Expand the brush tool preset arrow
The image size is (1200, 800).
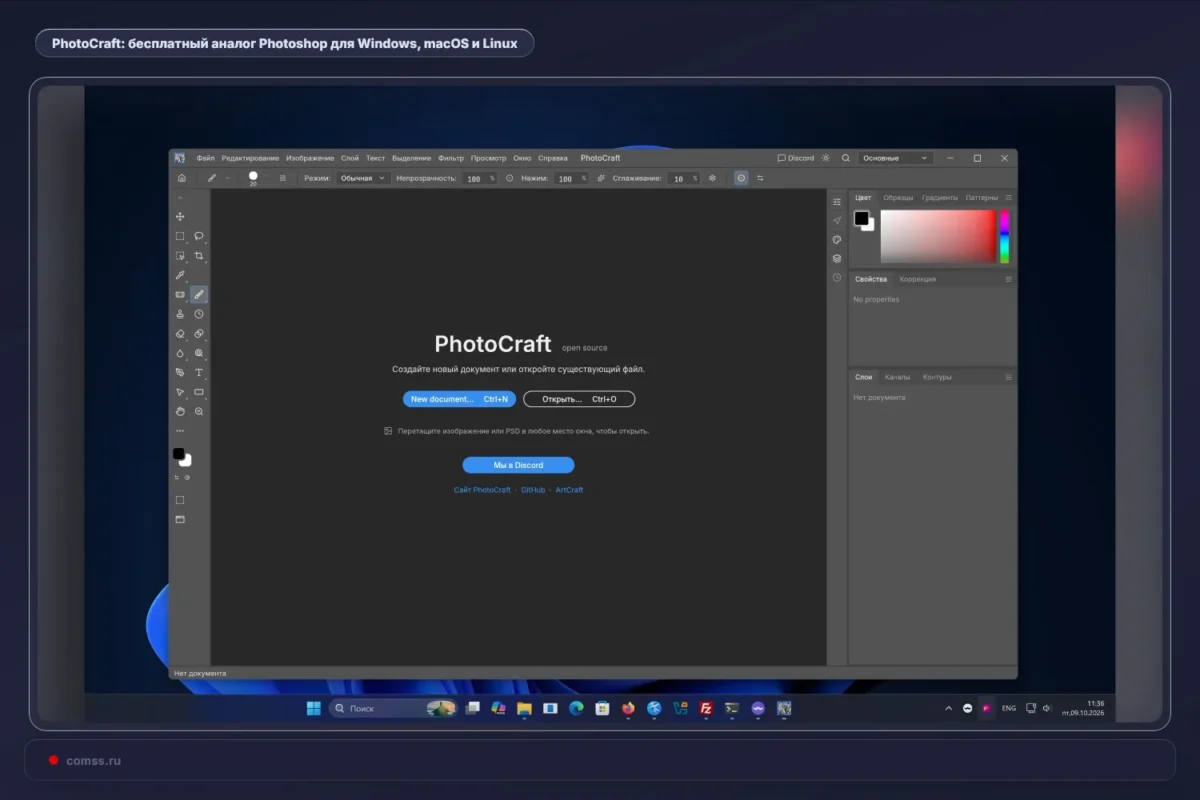(x=227, y=178)
